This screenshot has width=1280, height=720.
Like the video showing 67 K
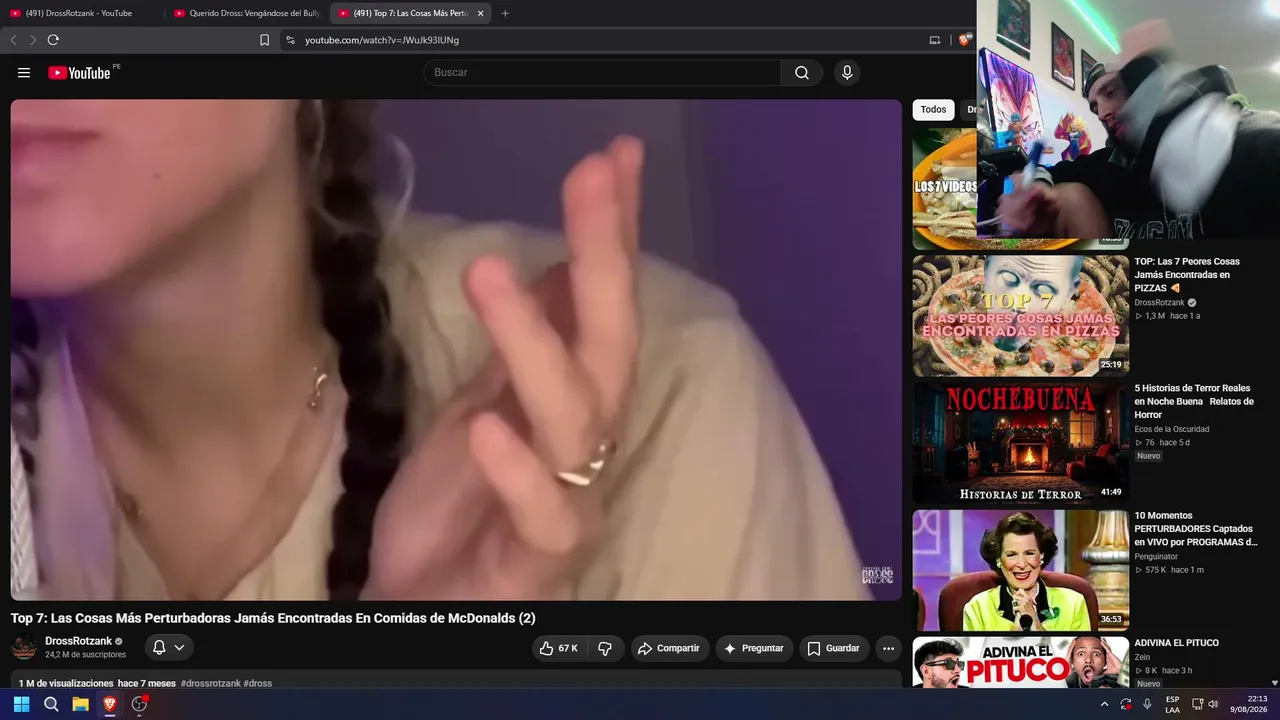point(559,648)
